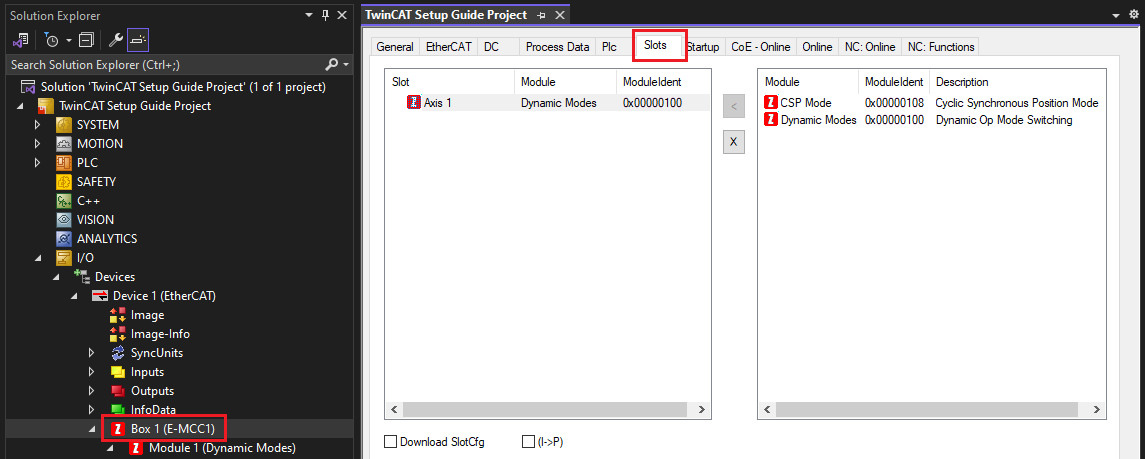Collapse the Device 1 (EtherCAT) arrow
Image resolution: width=1145 pixels, height=459 pixels.
(74, 296)
